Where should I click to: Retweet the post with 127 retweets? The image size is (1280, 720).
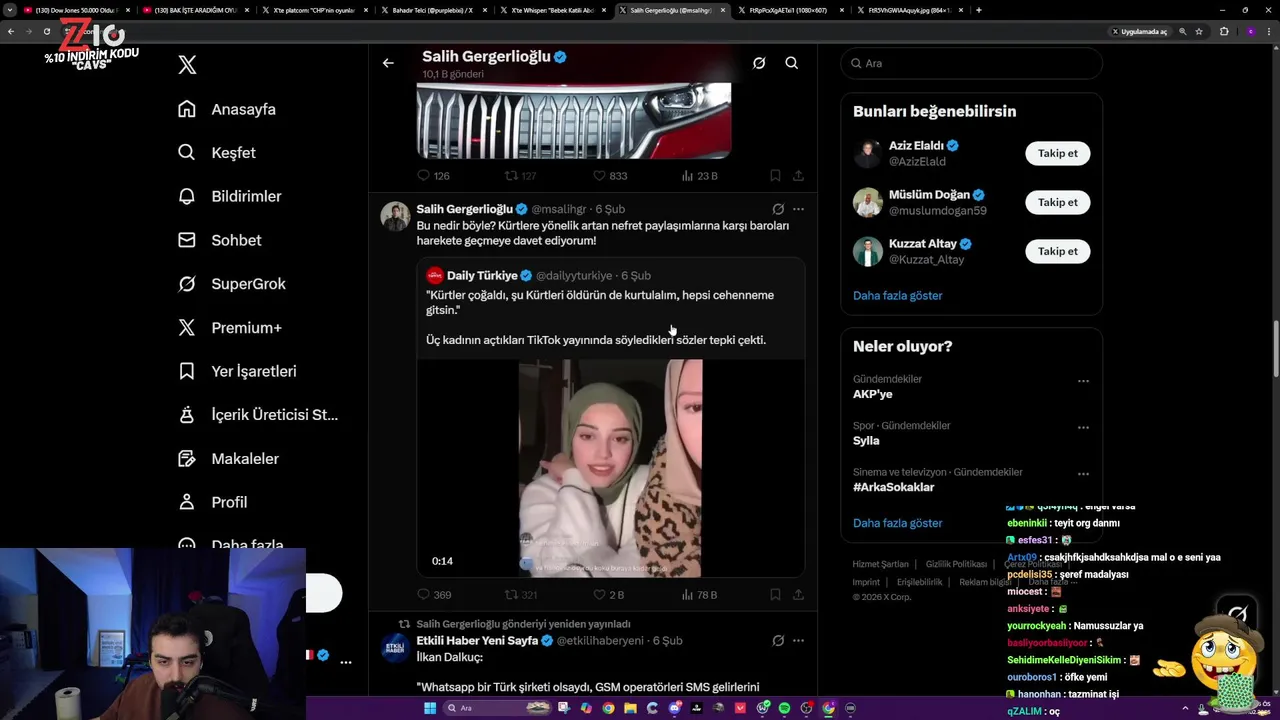tap(520, 175)
